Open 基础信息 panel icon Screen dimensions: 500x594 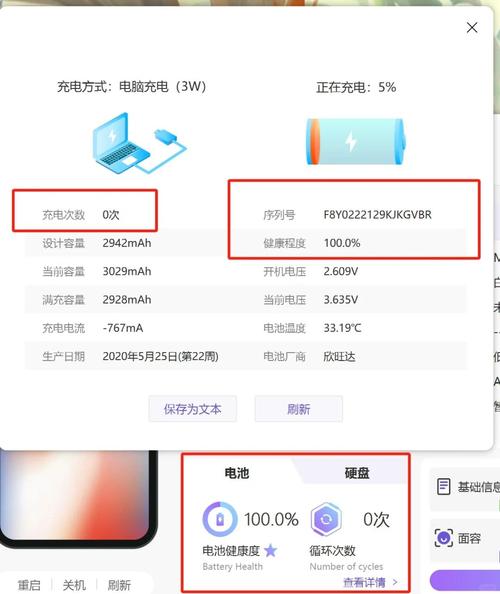[443, 486]
